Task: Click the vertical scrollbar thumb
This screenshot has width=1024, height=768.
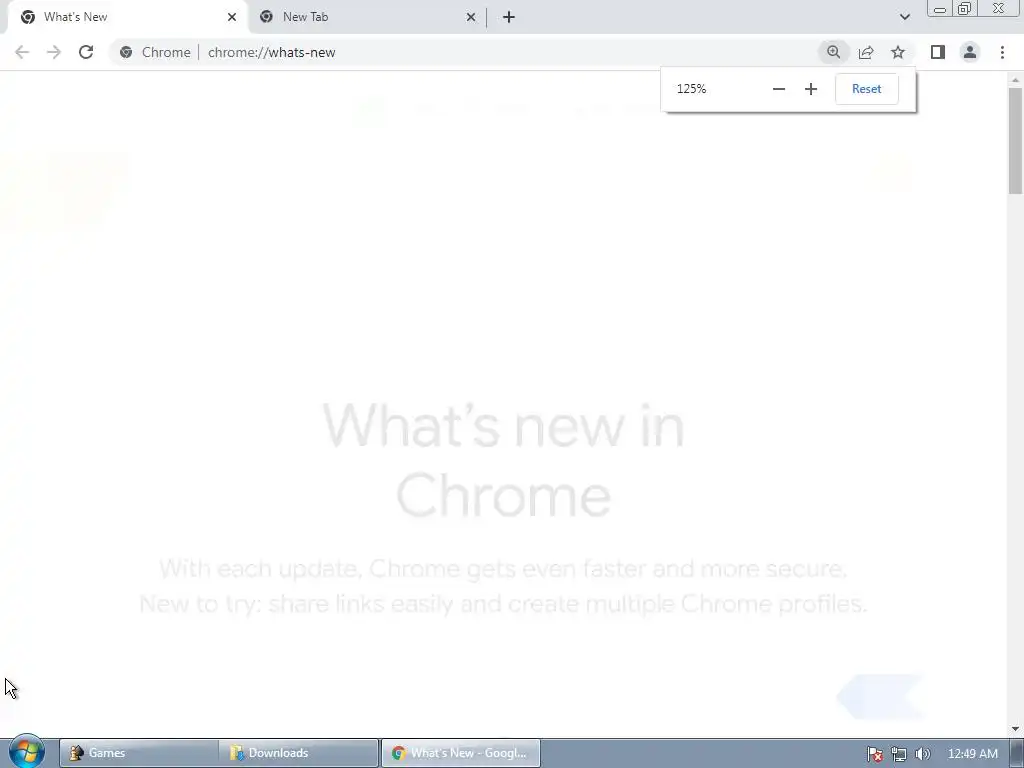Action: click(x=1015, y=141)
